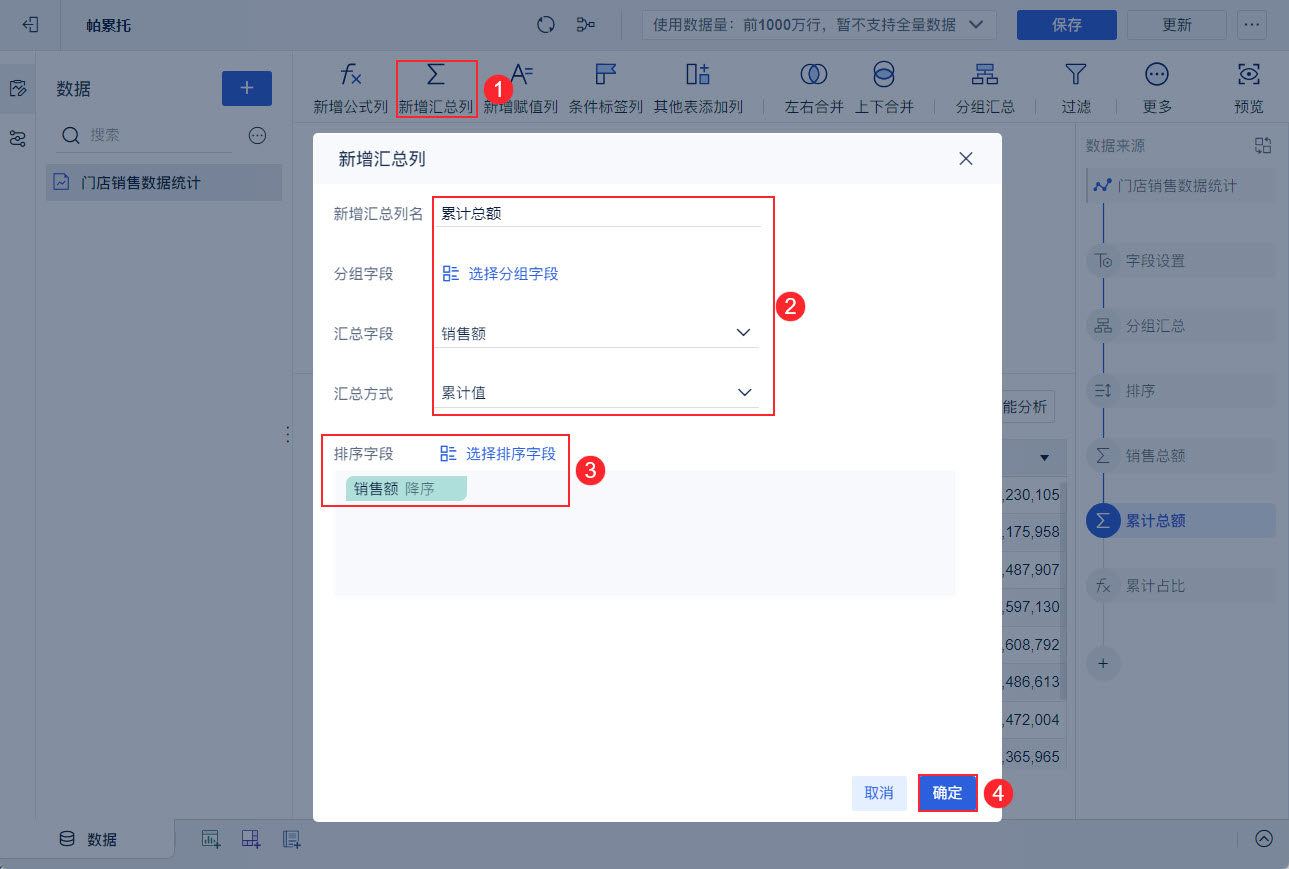
Task: Add a new step with the plus circle
Action: [x=1103, y=663]
